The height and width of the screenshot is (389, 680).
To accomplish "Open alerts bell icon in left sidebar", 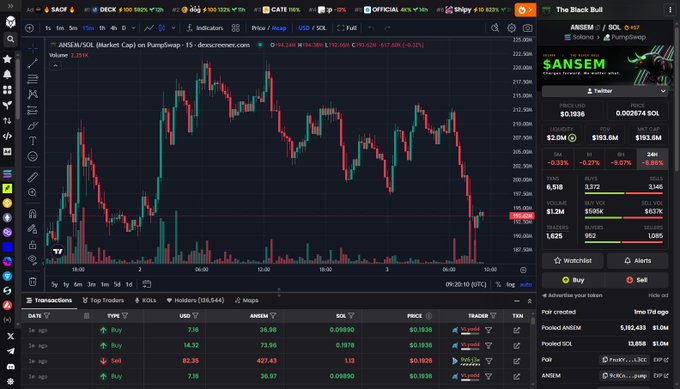I will click(7, 75).
